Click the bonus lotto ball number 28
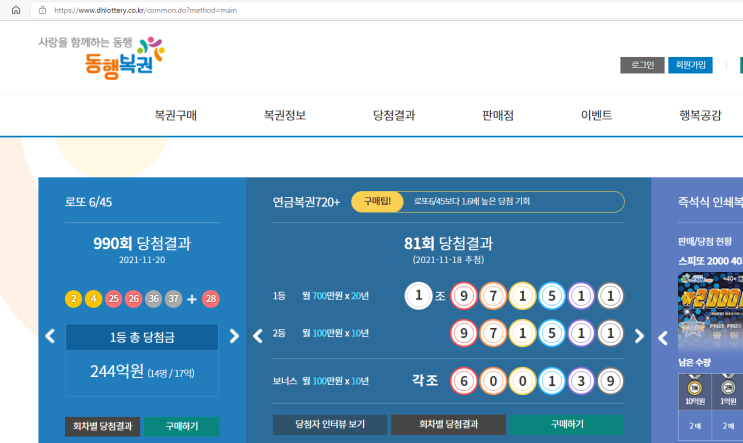743x443 pixels. tap(211, 299)
